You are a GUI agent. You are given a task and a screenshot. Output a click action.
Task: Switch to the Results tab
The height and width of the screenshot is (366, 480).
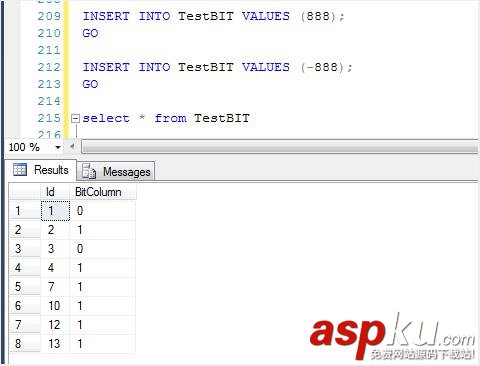point(41,170)
